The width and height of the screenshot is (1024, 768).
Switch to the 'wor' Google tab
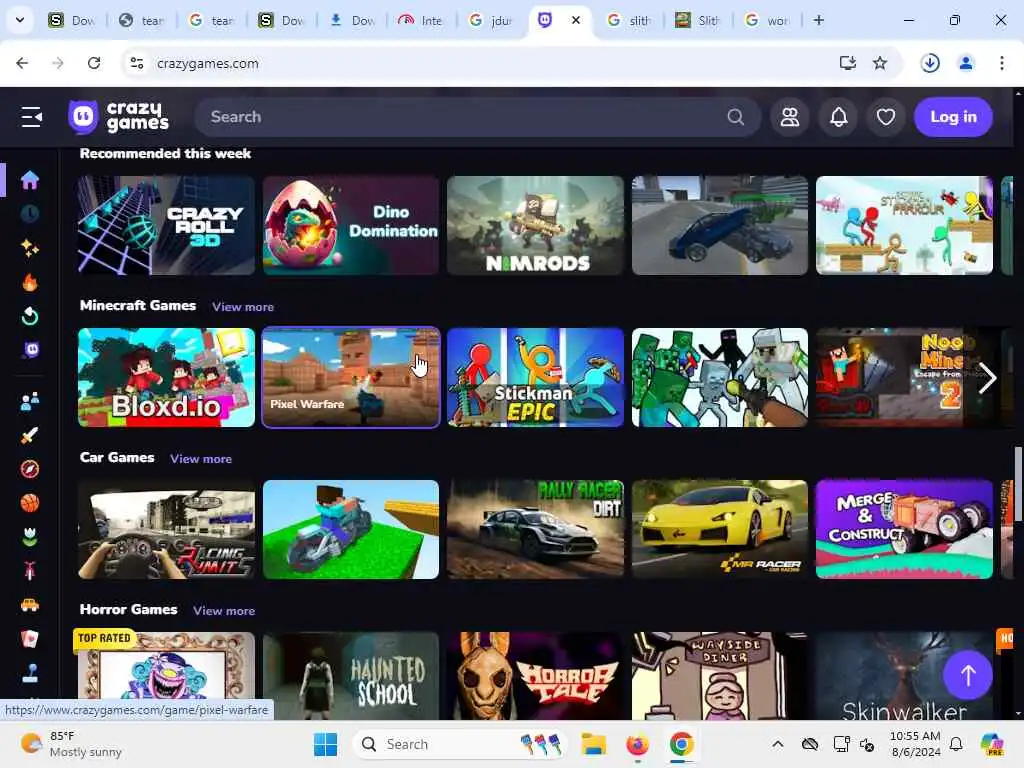coord(768,20)
